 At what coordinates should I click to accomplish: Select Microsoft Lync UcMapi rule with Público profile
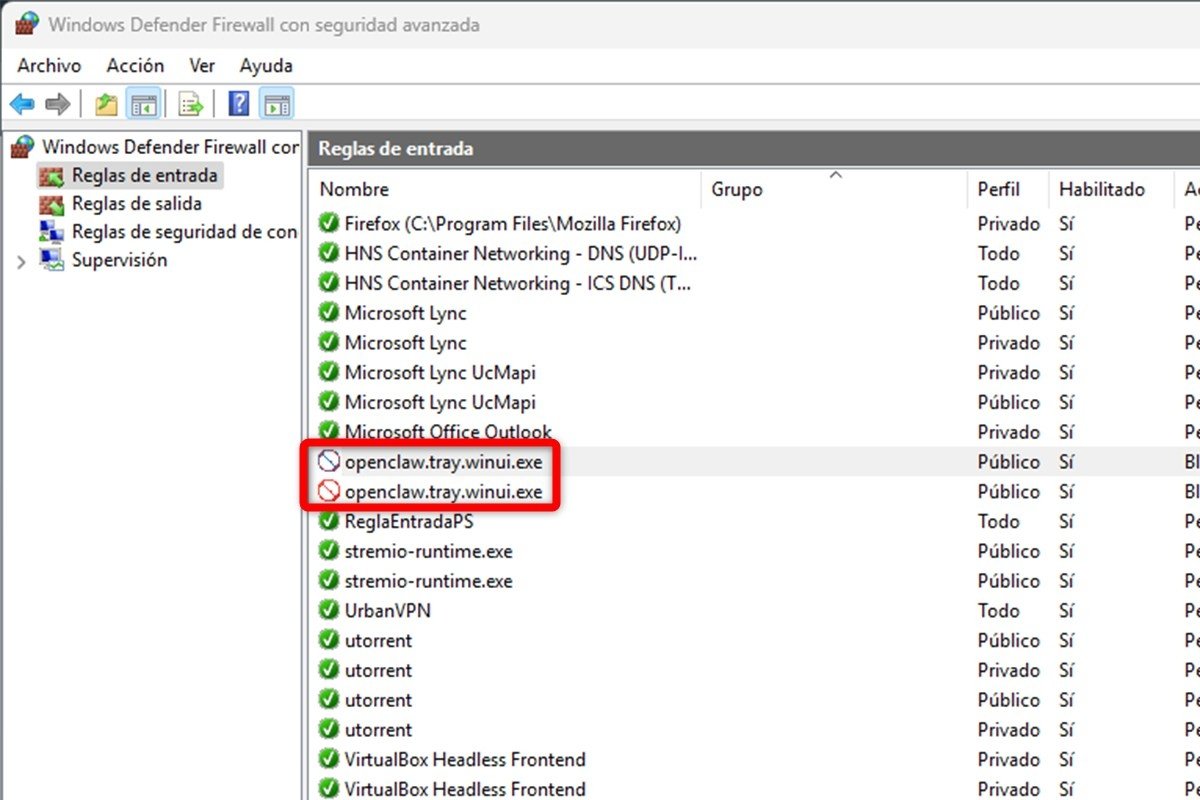point(440,402)
